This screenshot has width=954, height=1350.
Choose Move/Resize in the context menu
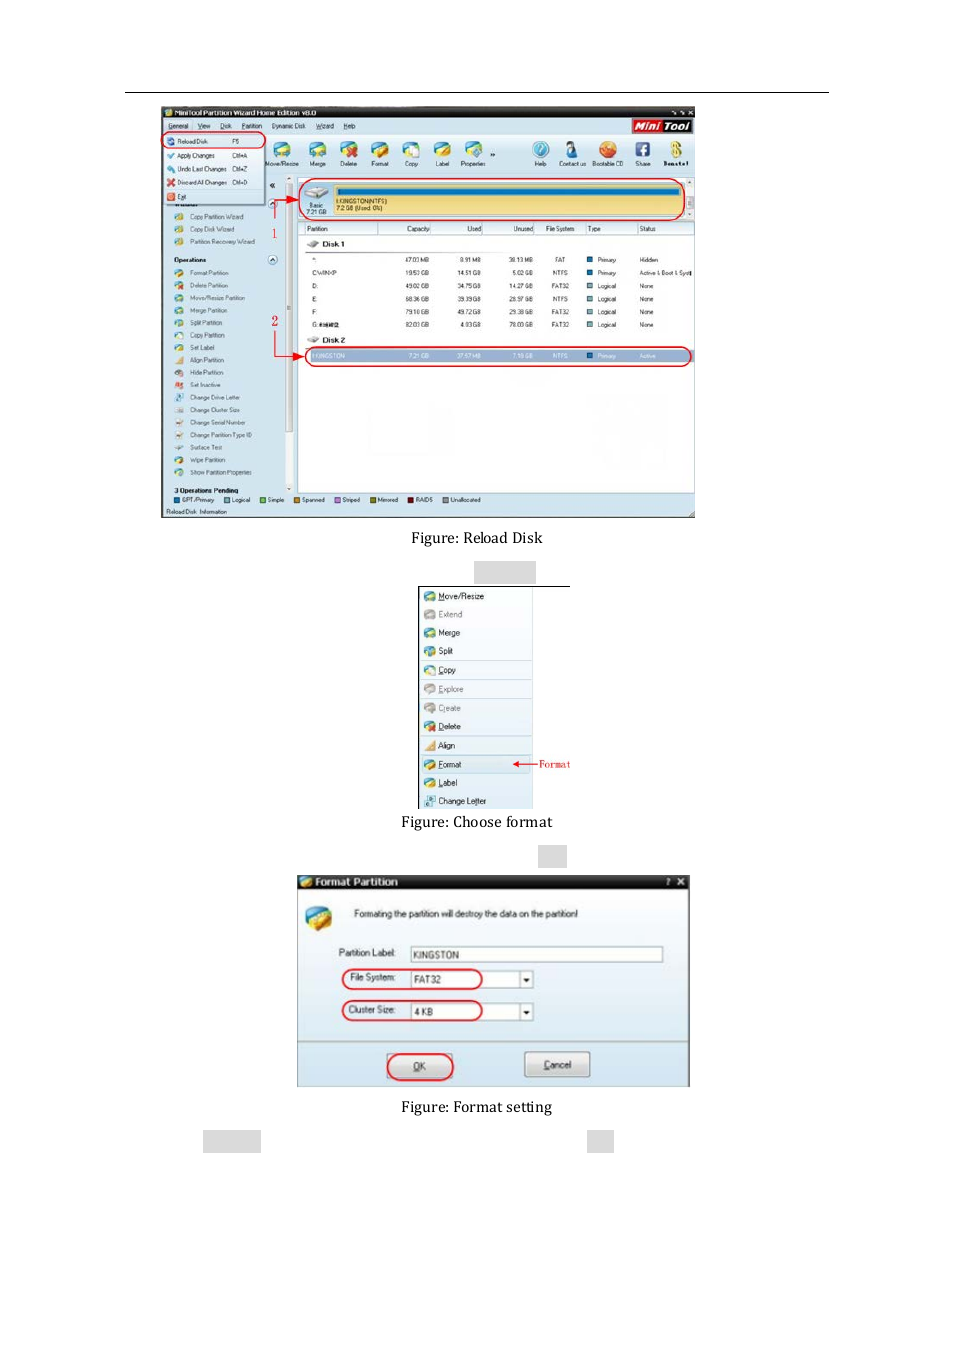(476, 596)
